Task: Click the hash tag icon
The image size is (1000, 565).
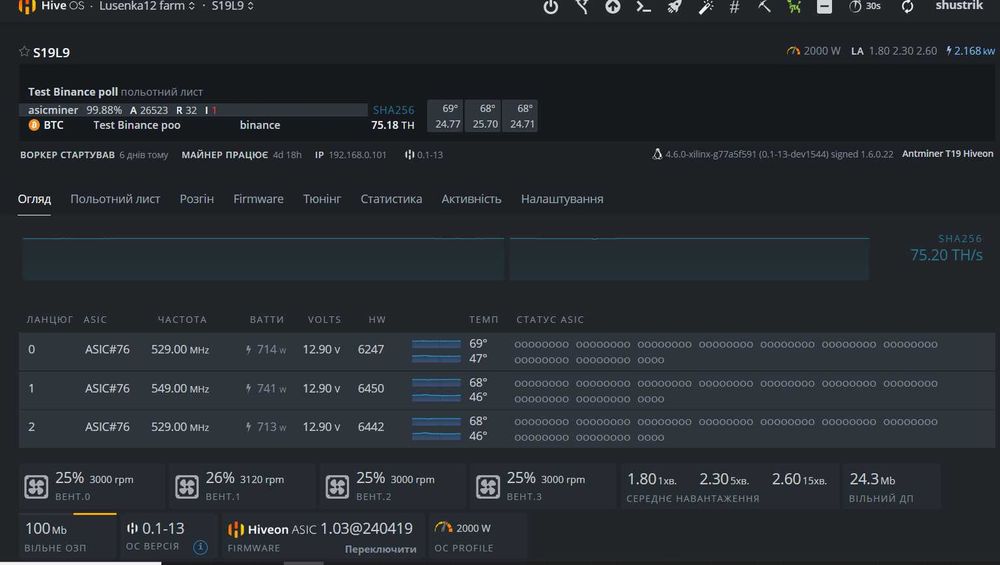Action: pyautogui.click(x=735, y=6)
